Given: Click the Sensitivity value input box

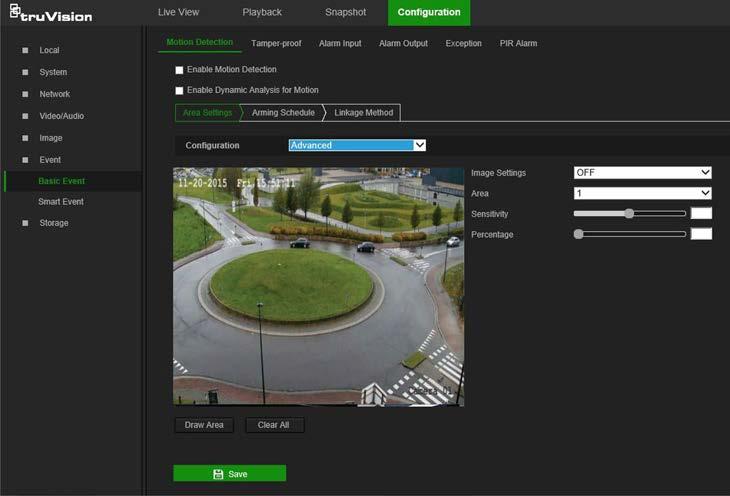Looking at the screenshot, I should point(701,213).
